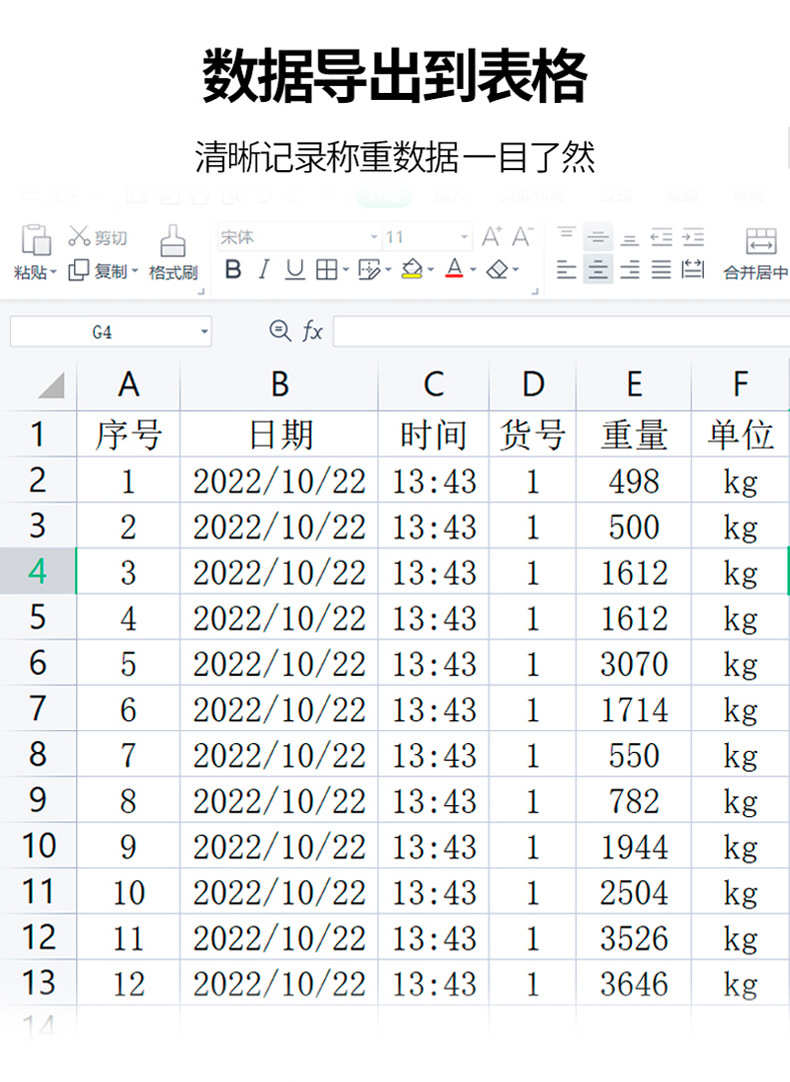Increase font size with A+ icon

[x=491, y=237]
